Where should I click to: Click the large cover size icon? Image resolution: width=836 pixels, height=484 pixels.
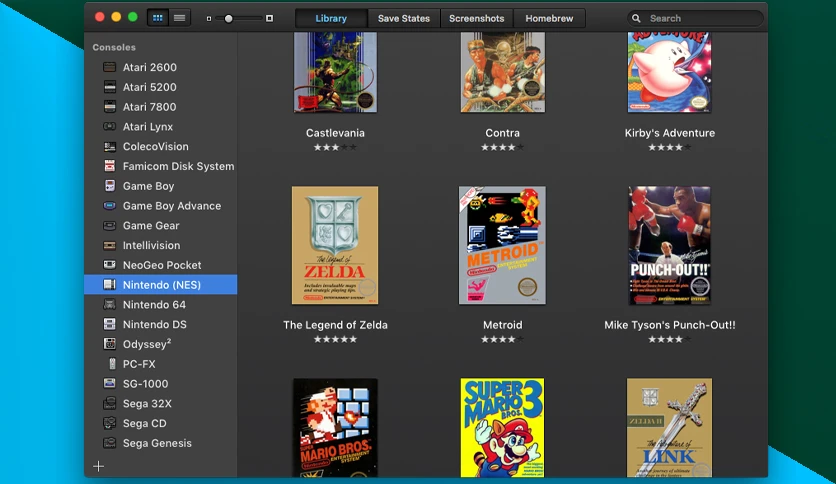[x=269, y=18]
